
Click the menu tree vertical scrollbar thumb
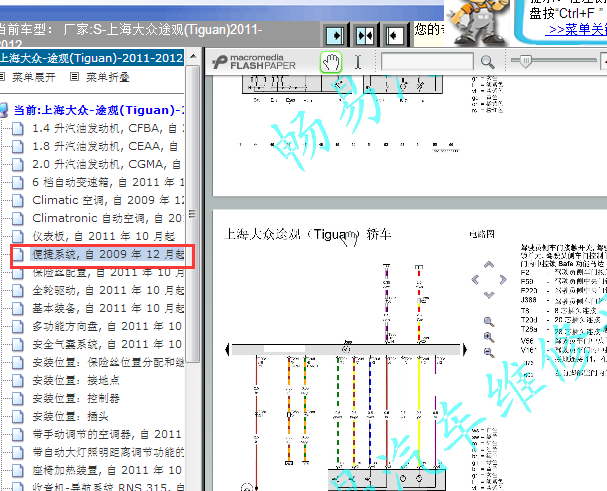pyautogui.click(x=193, y=213)
